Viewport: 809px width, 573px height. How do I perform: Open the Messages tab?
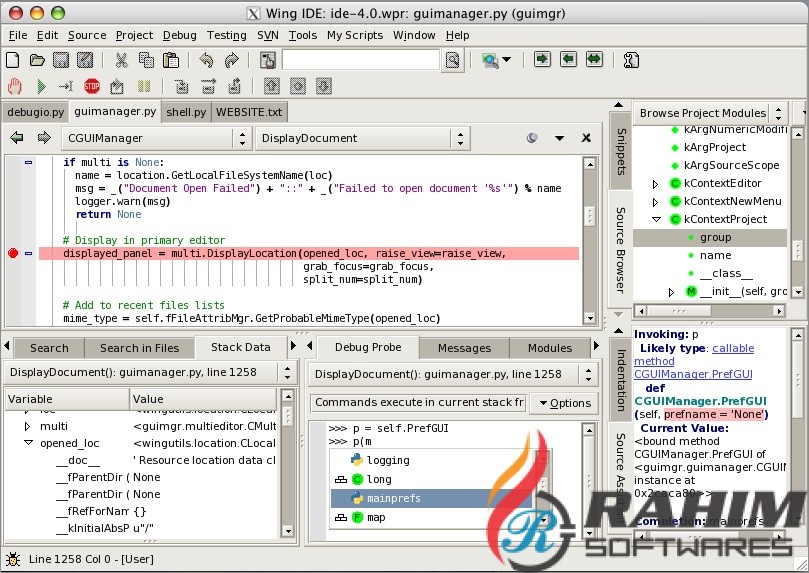tap(464, 348)
